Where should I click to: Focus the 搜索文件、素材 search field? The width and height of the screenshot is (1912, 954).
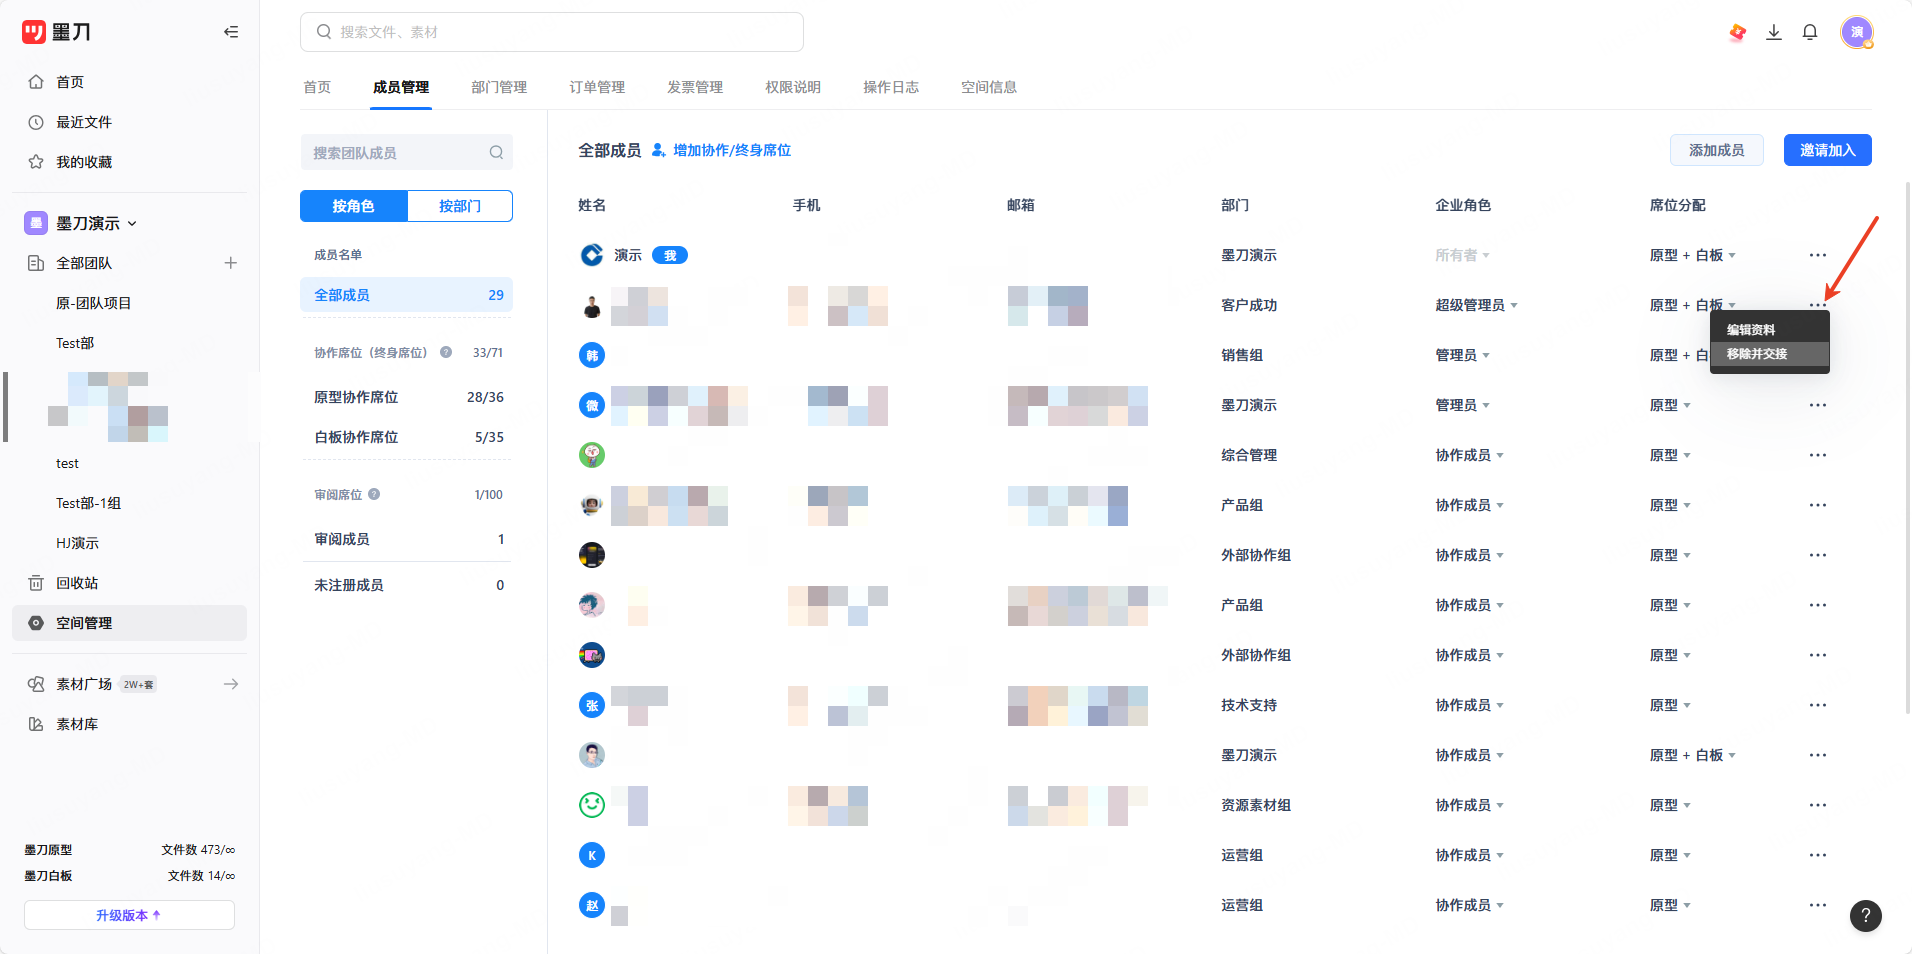click(552, 32)
